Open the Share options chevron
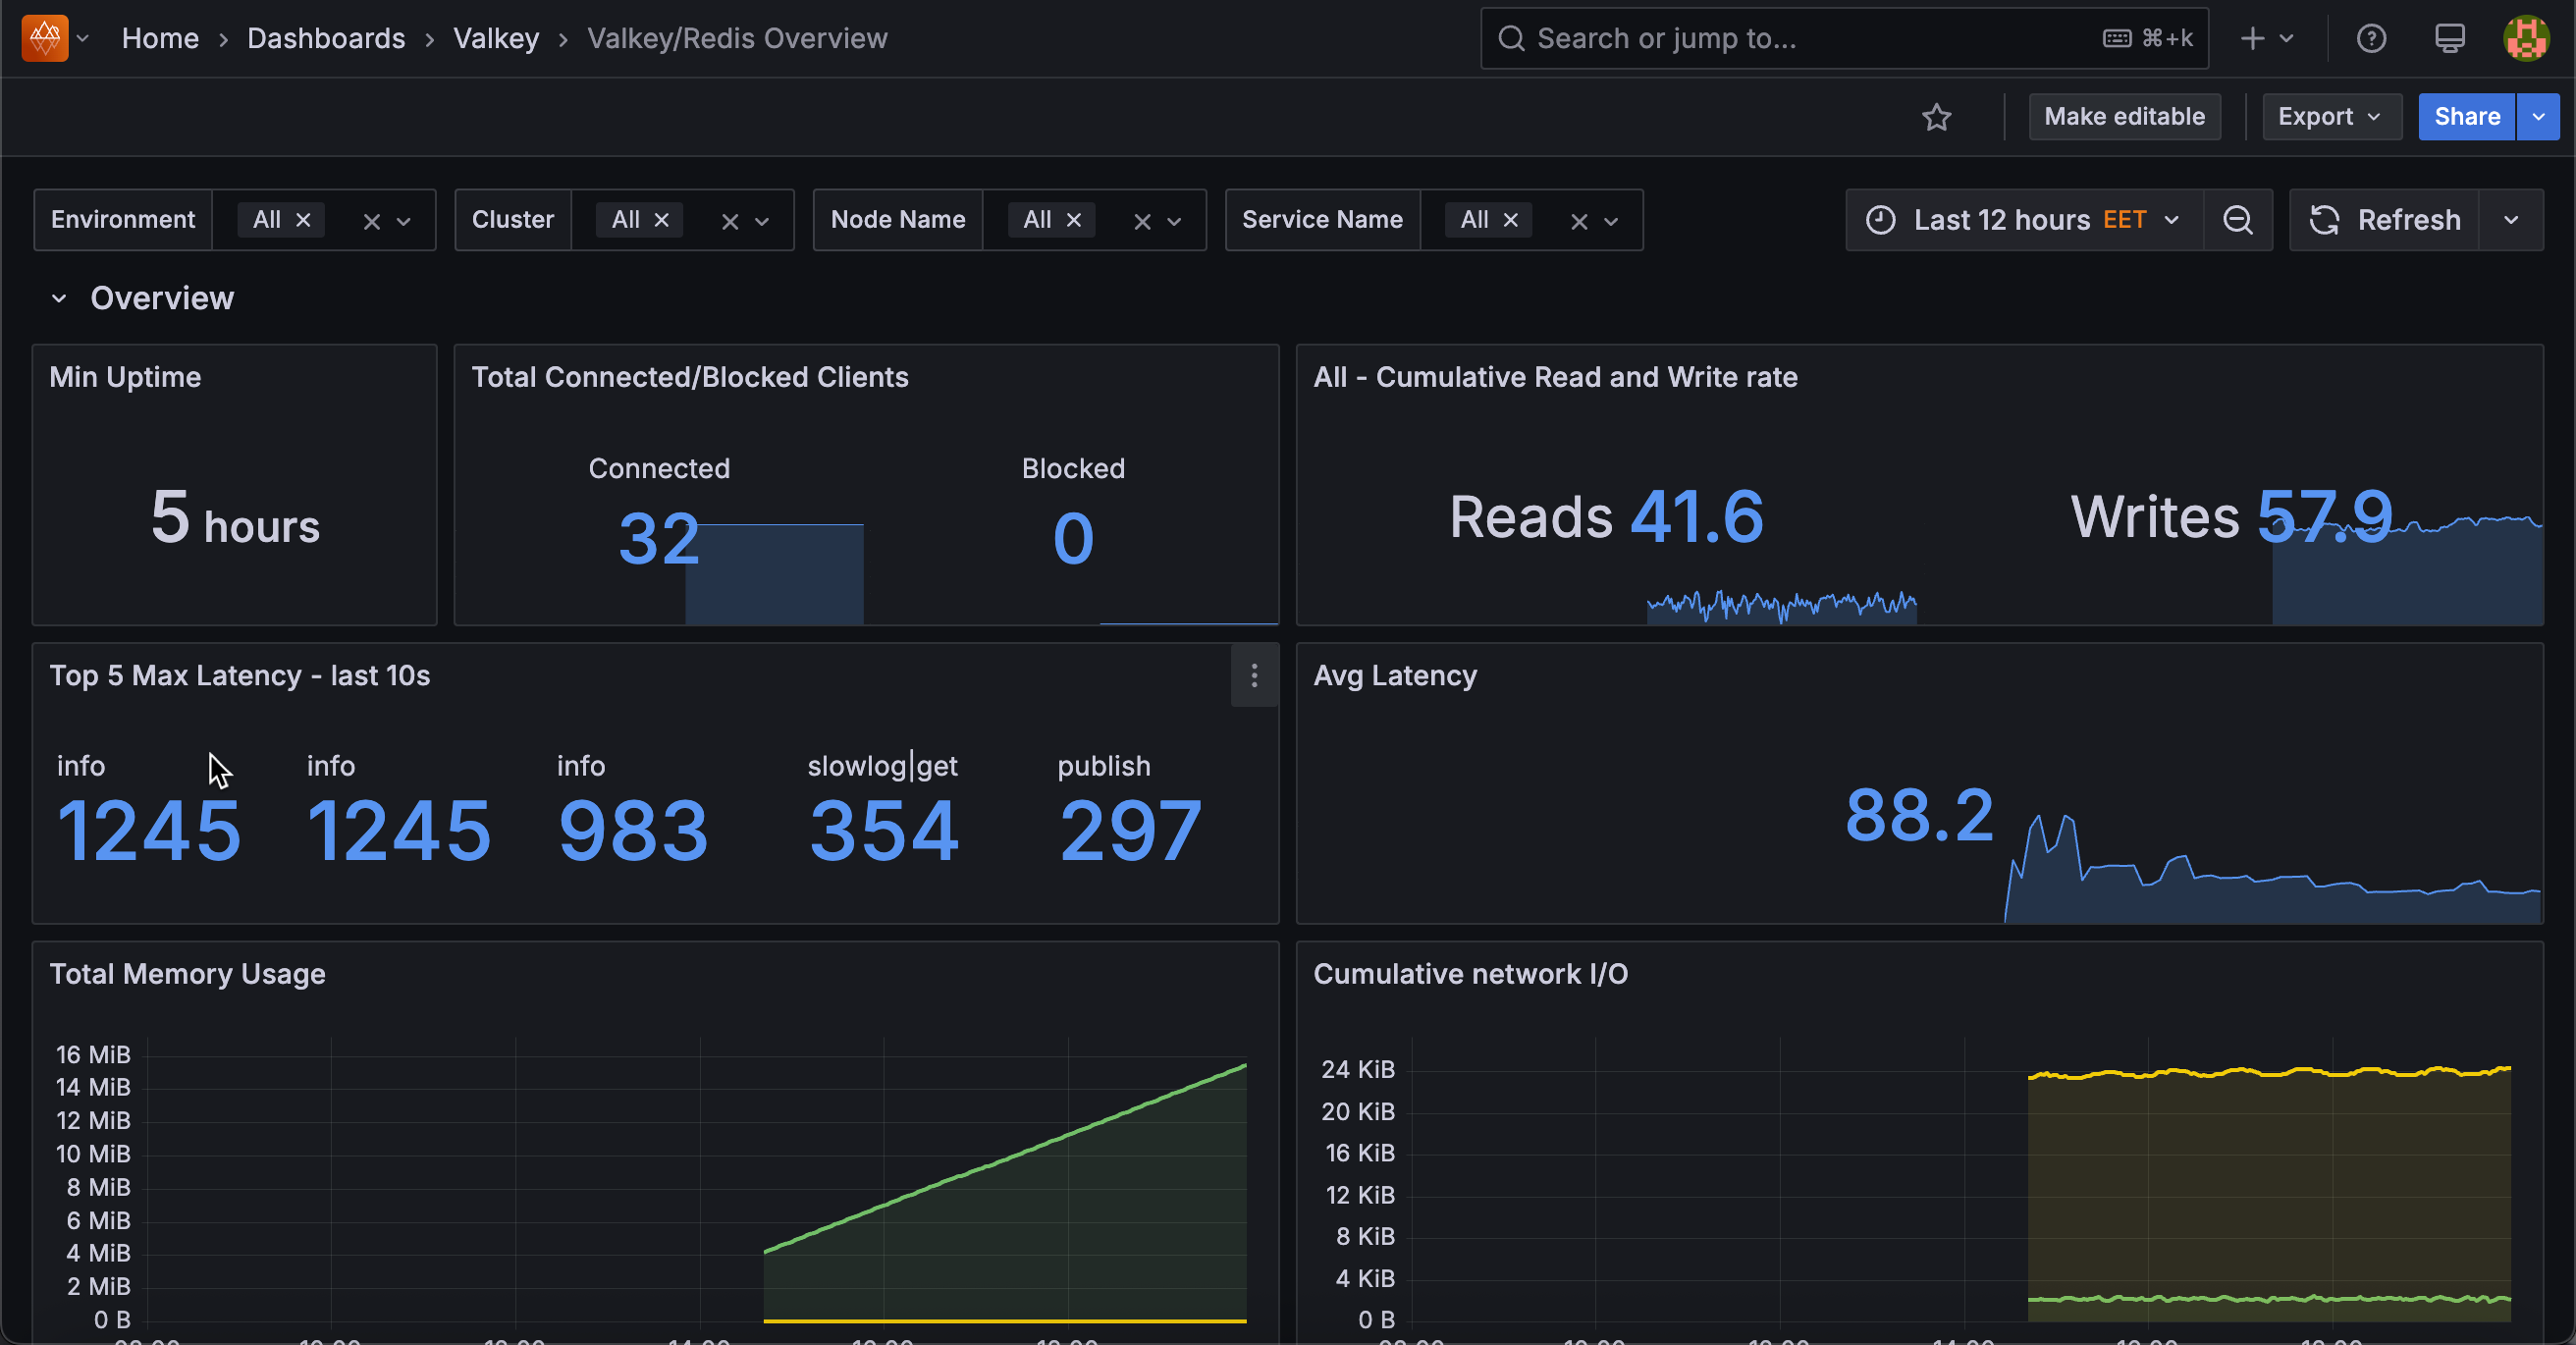 pos(2539,117)
